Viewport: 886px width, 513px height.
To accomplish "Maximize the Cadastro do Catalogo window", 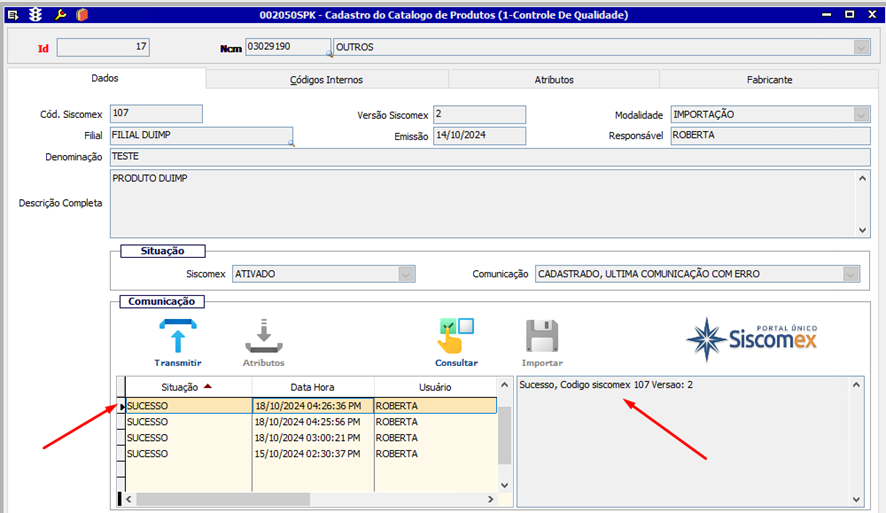I will (x=849, y=15).
